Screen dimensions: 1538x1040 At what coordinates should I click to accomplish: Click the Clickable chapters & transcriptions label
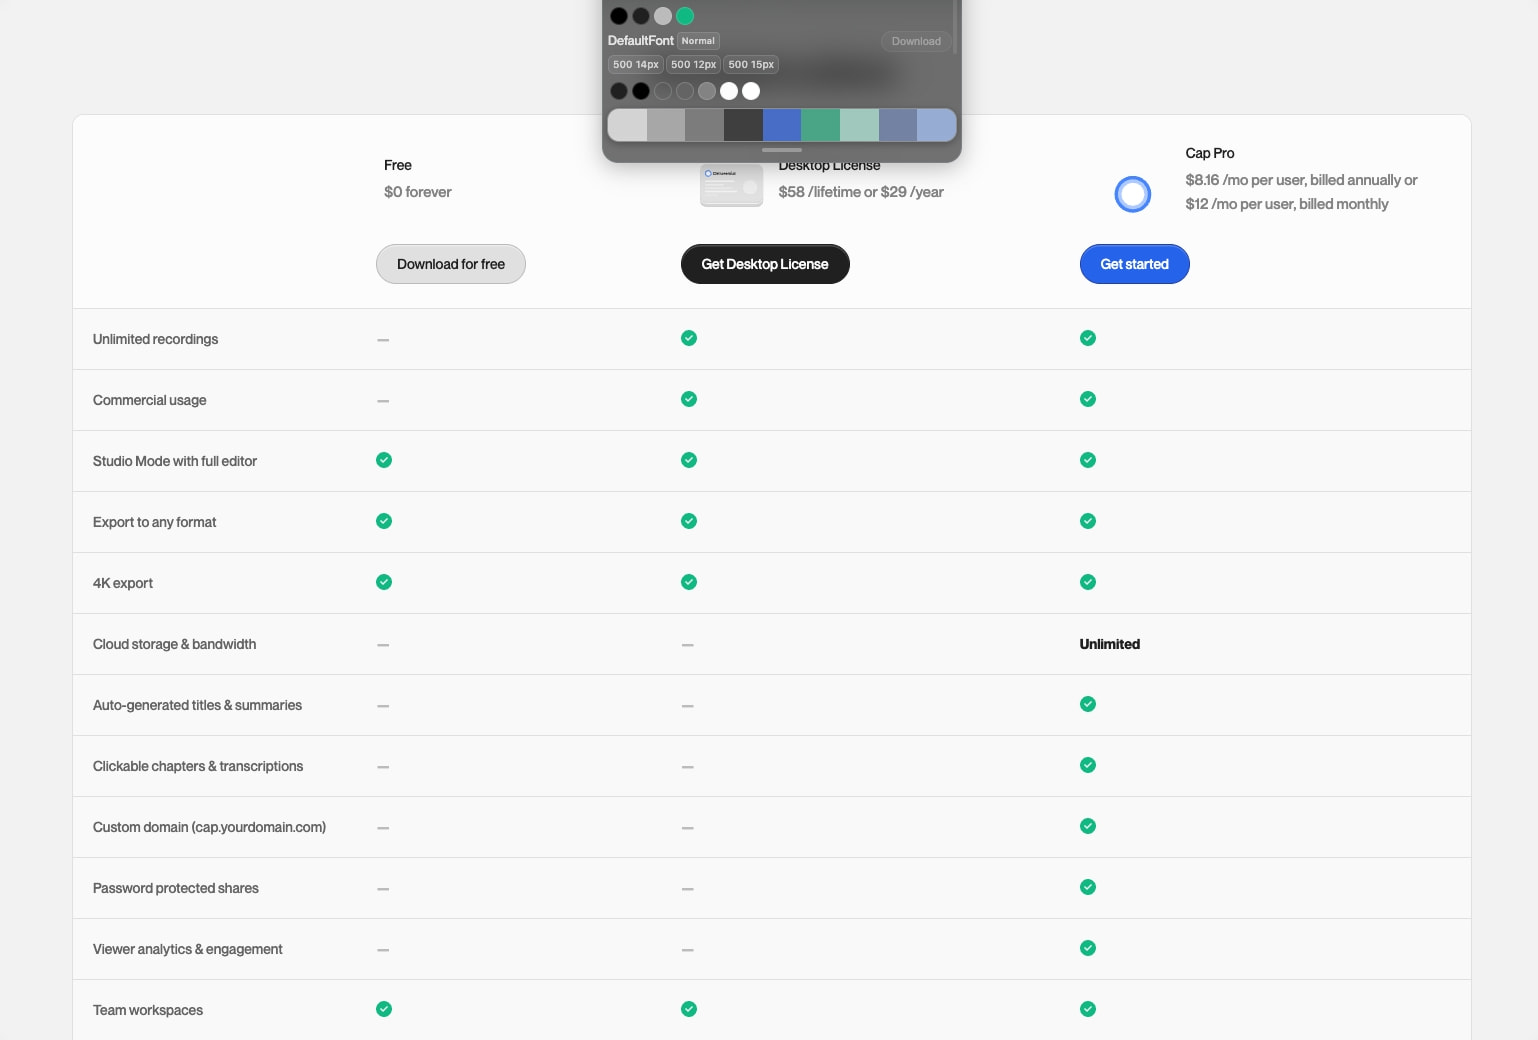point(198,766)
